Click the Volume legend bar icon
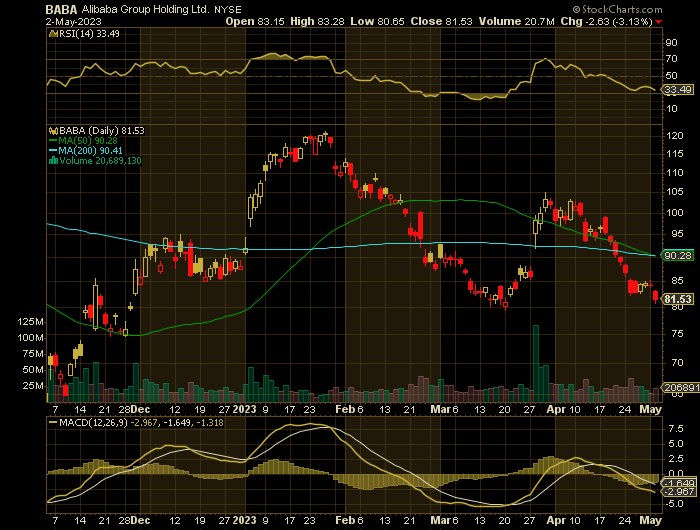Screen dimensions: 700x530 click(51, 160)
